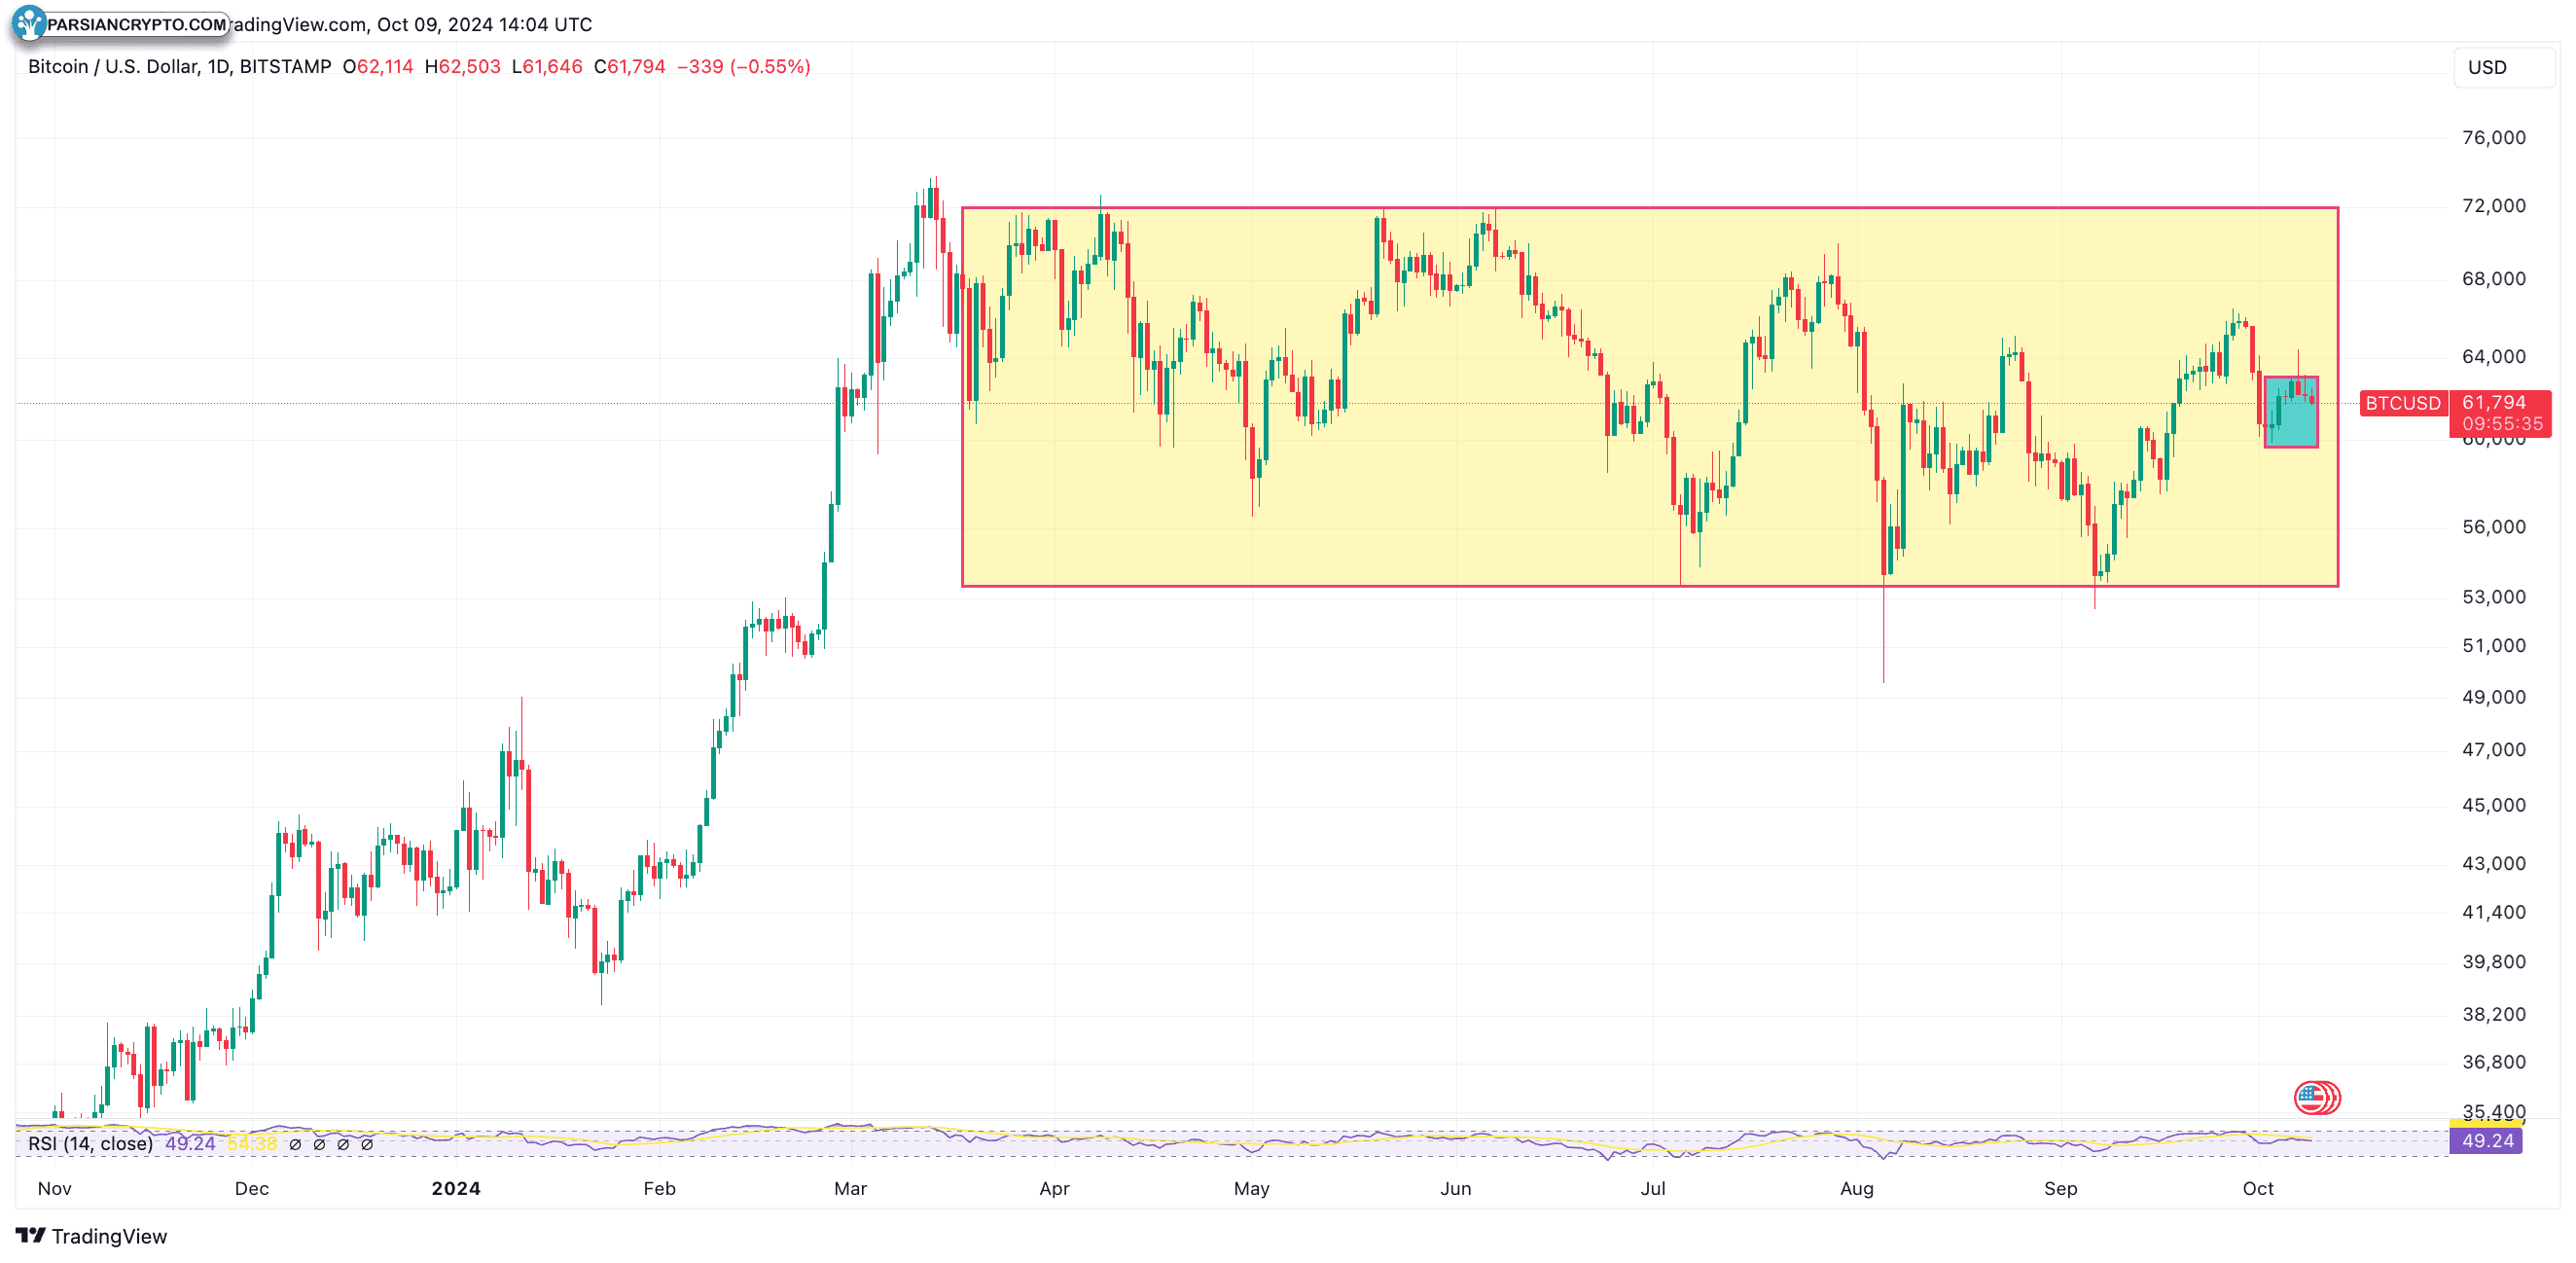Viewport: 2576px width, 1263px height.
Task: Click the 53,000 price axis label
Action: pyautogui.click(x=2494, y=597)
